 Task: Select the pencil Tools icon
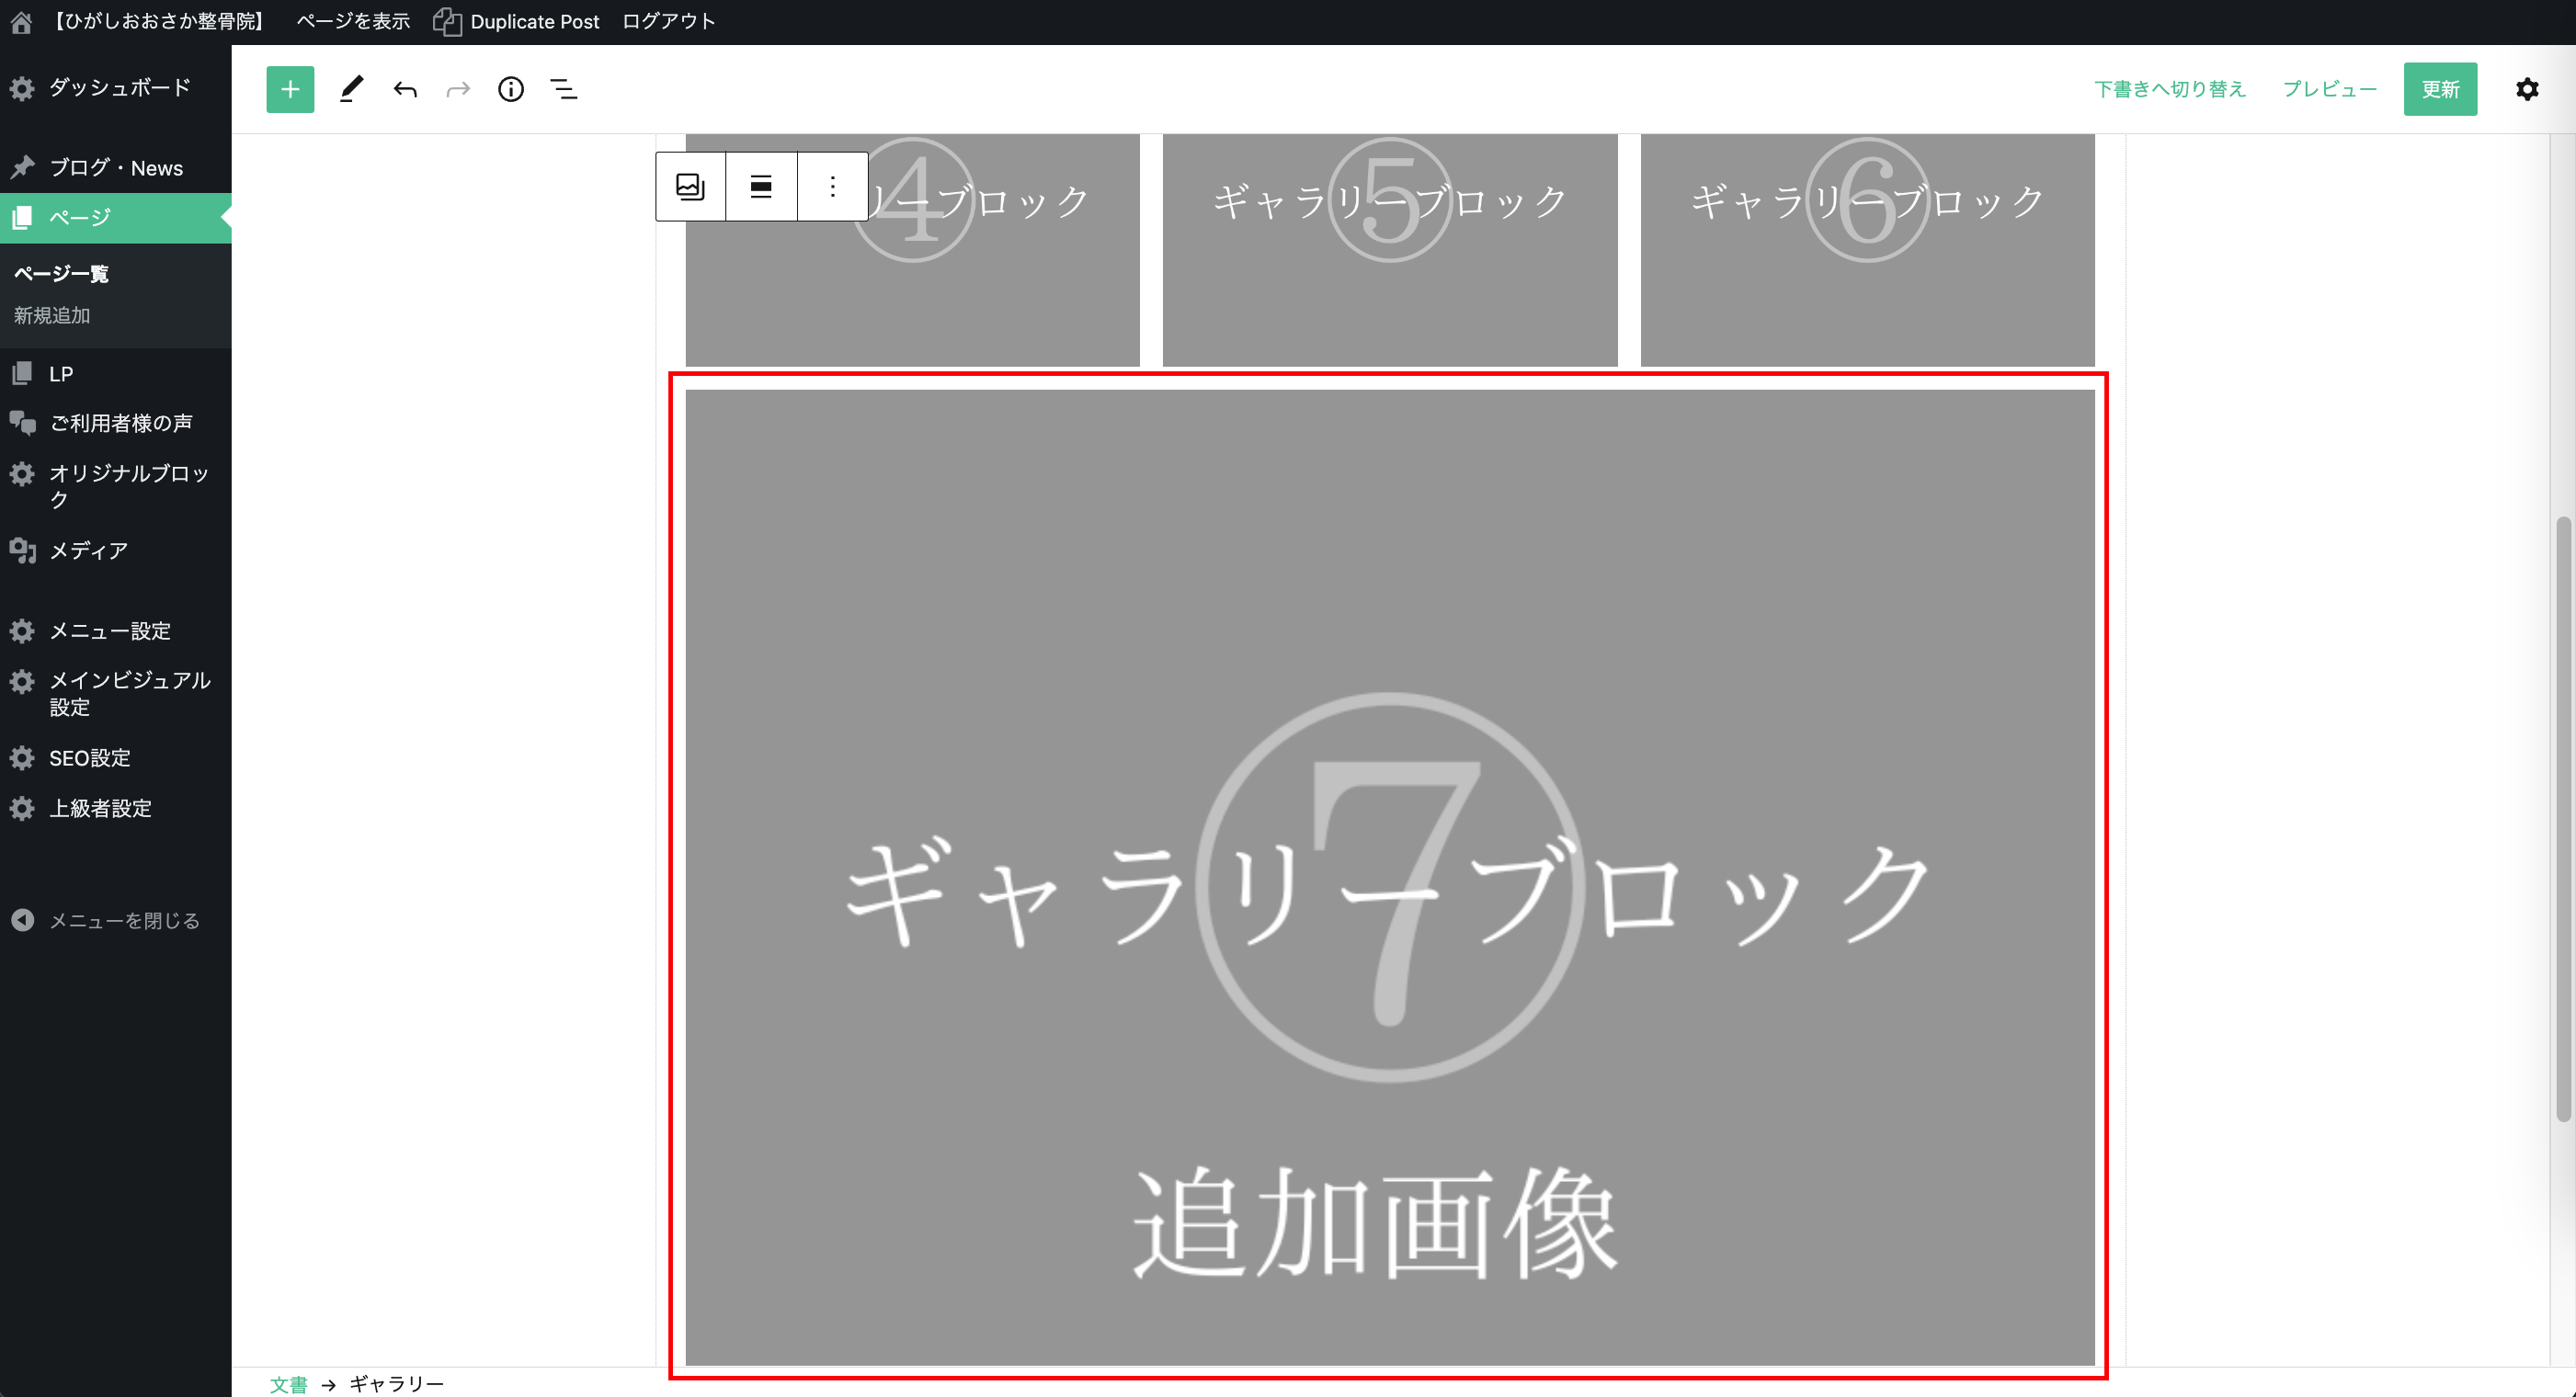(351, 90)
